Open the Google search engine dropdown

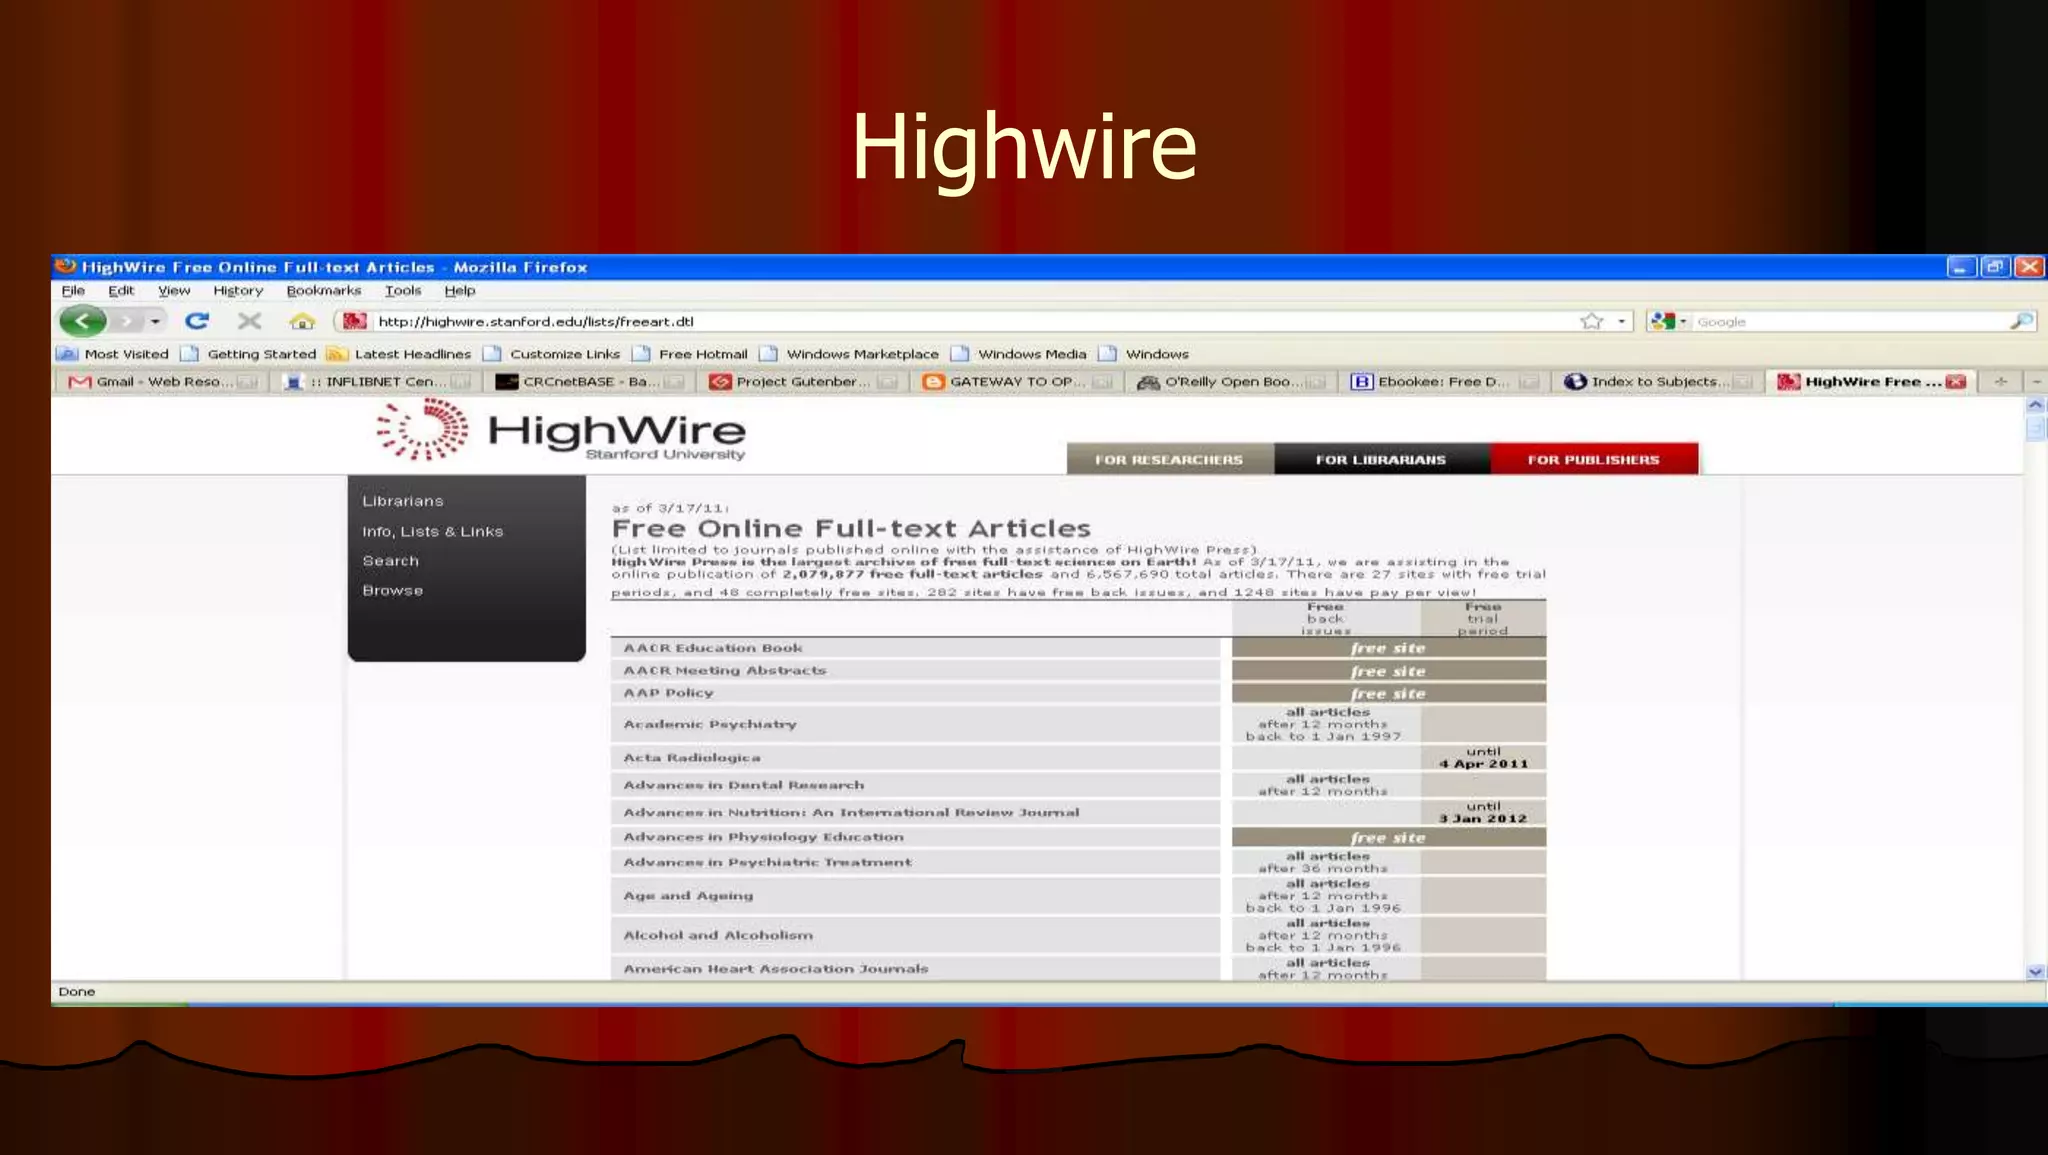(1669, 321)
